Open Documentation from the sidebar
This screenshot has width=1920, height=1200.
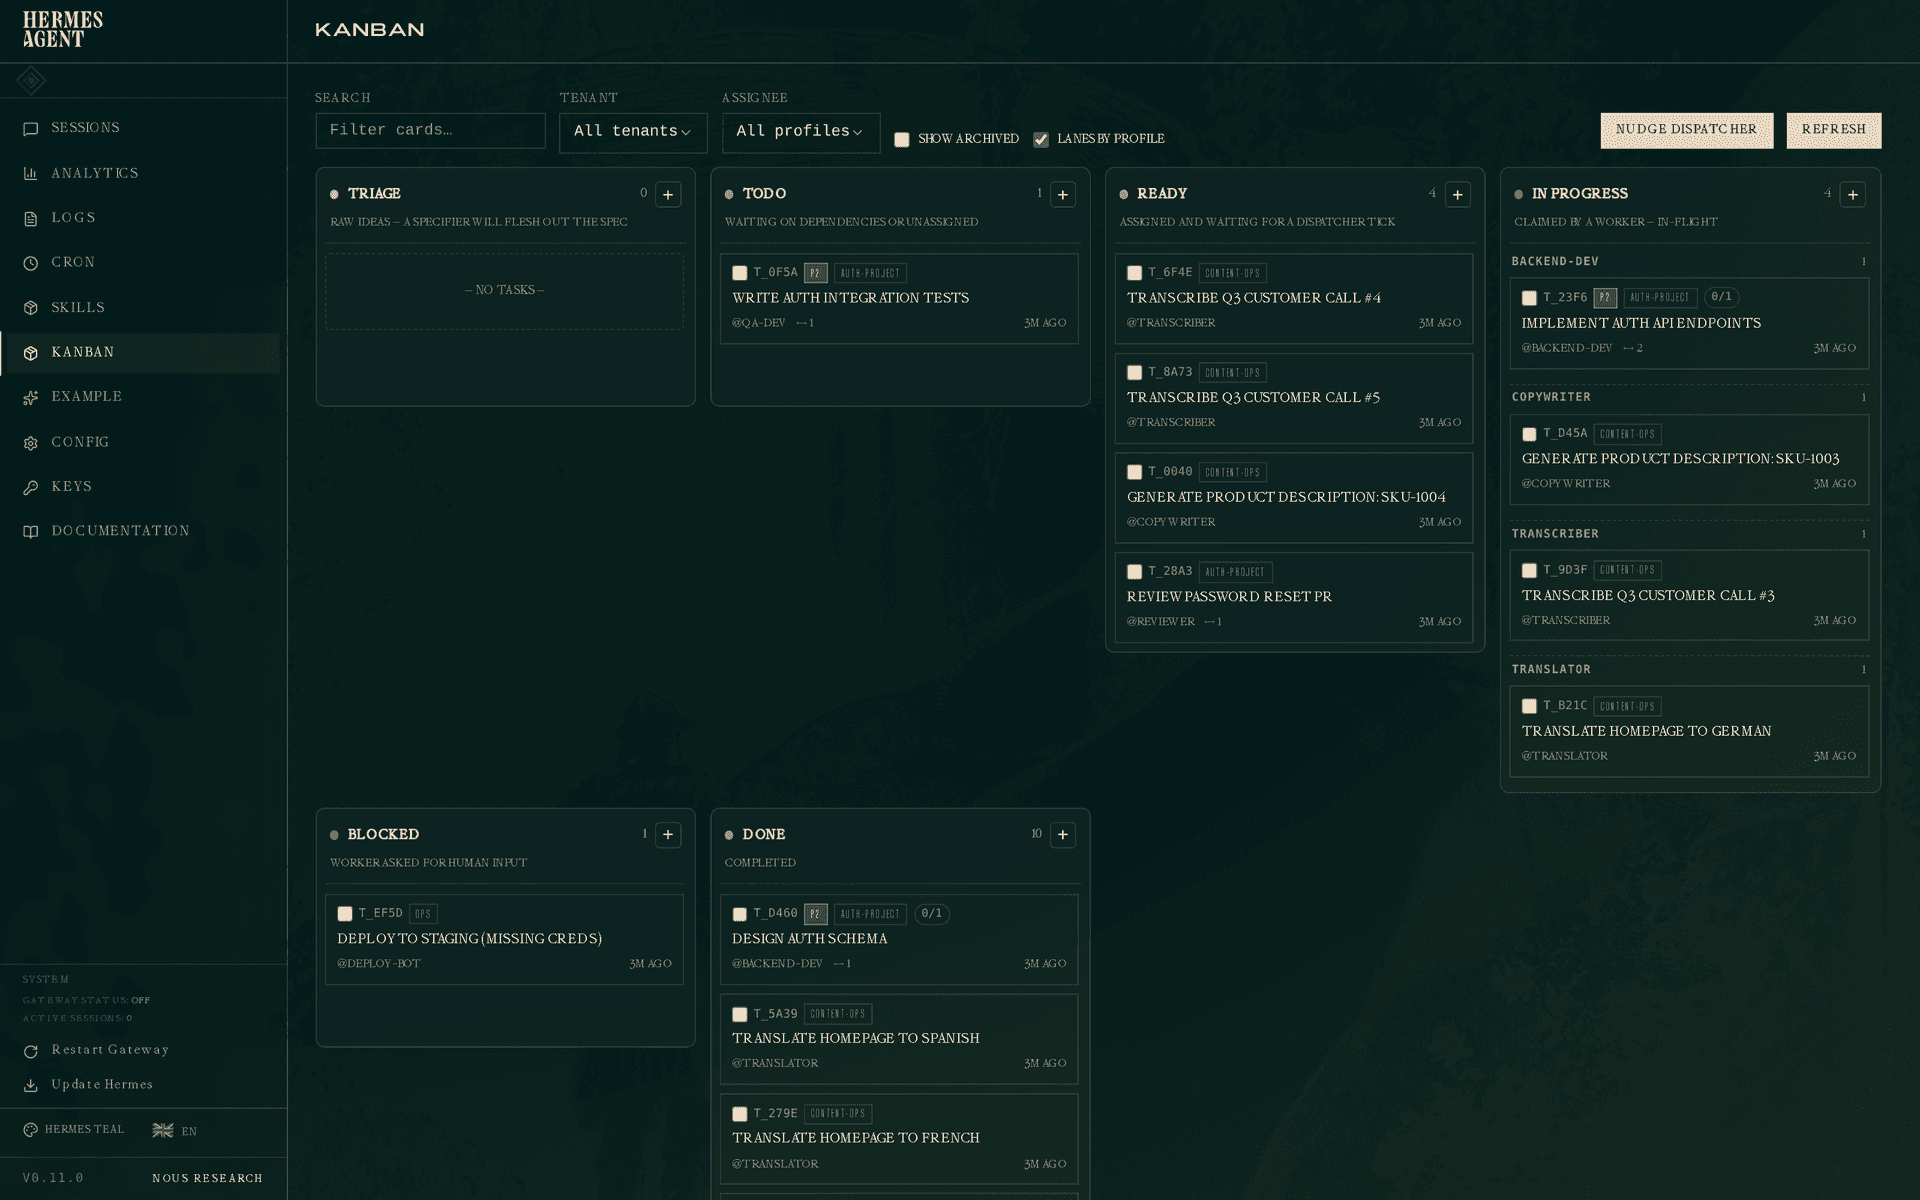[x=141, y=532]
